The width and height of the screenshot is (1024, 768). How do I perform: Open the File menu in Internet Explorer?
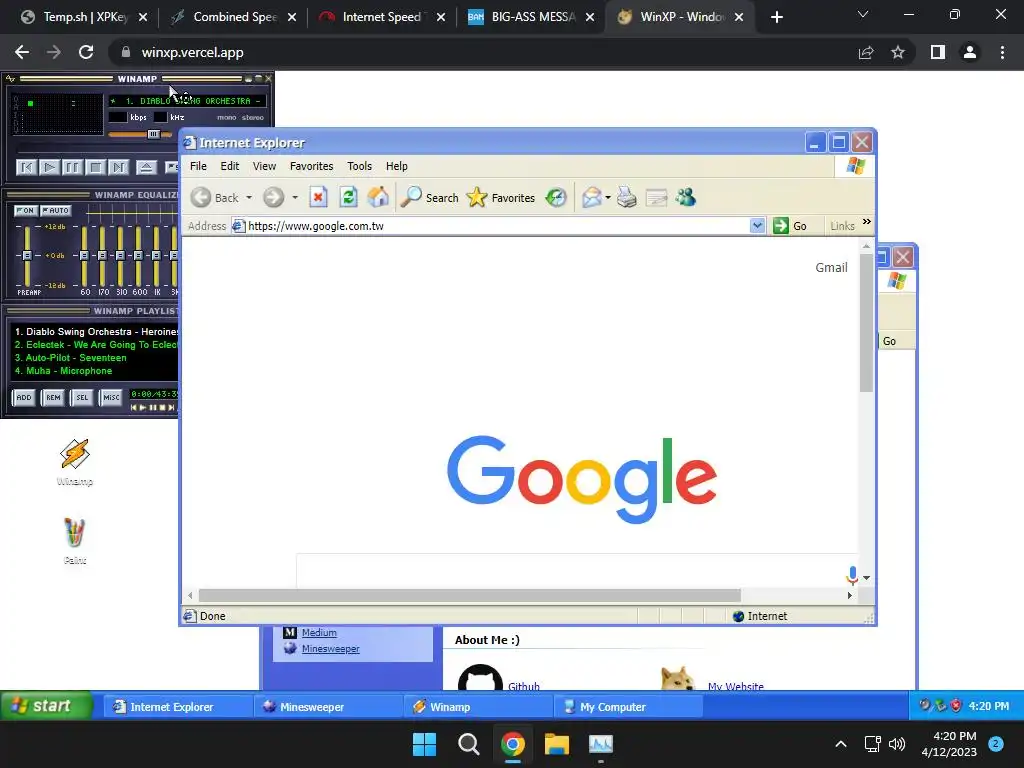click(198, 166)
